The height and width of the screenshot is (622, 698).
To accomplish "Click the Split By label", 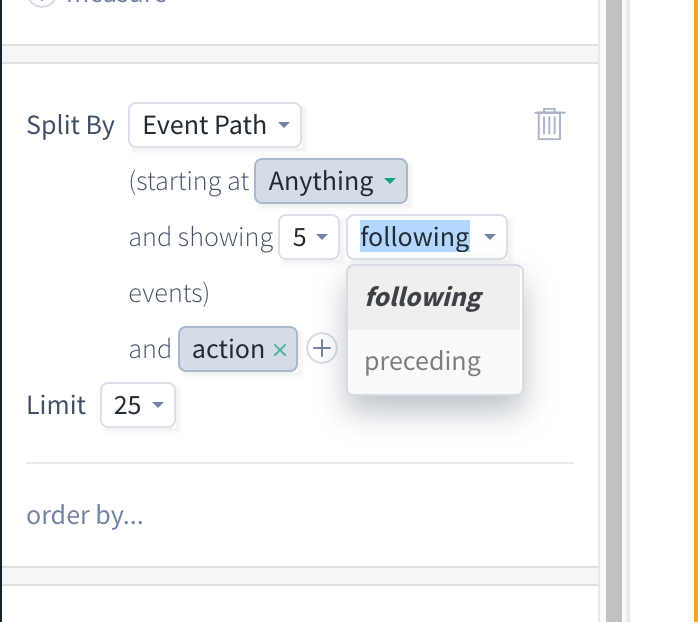I will 70,125.
